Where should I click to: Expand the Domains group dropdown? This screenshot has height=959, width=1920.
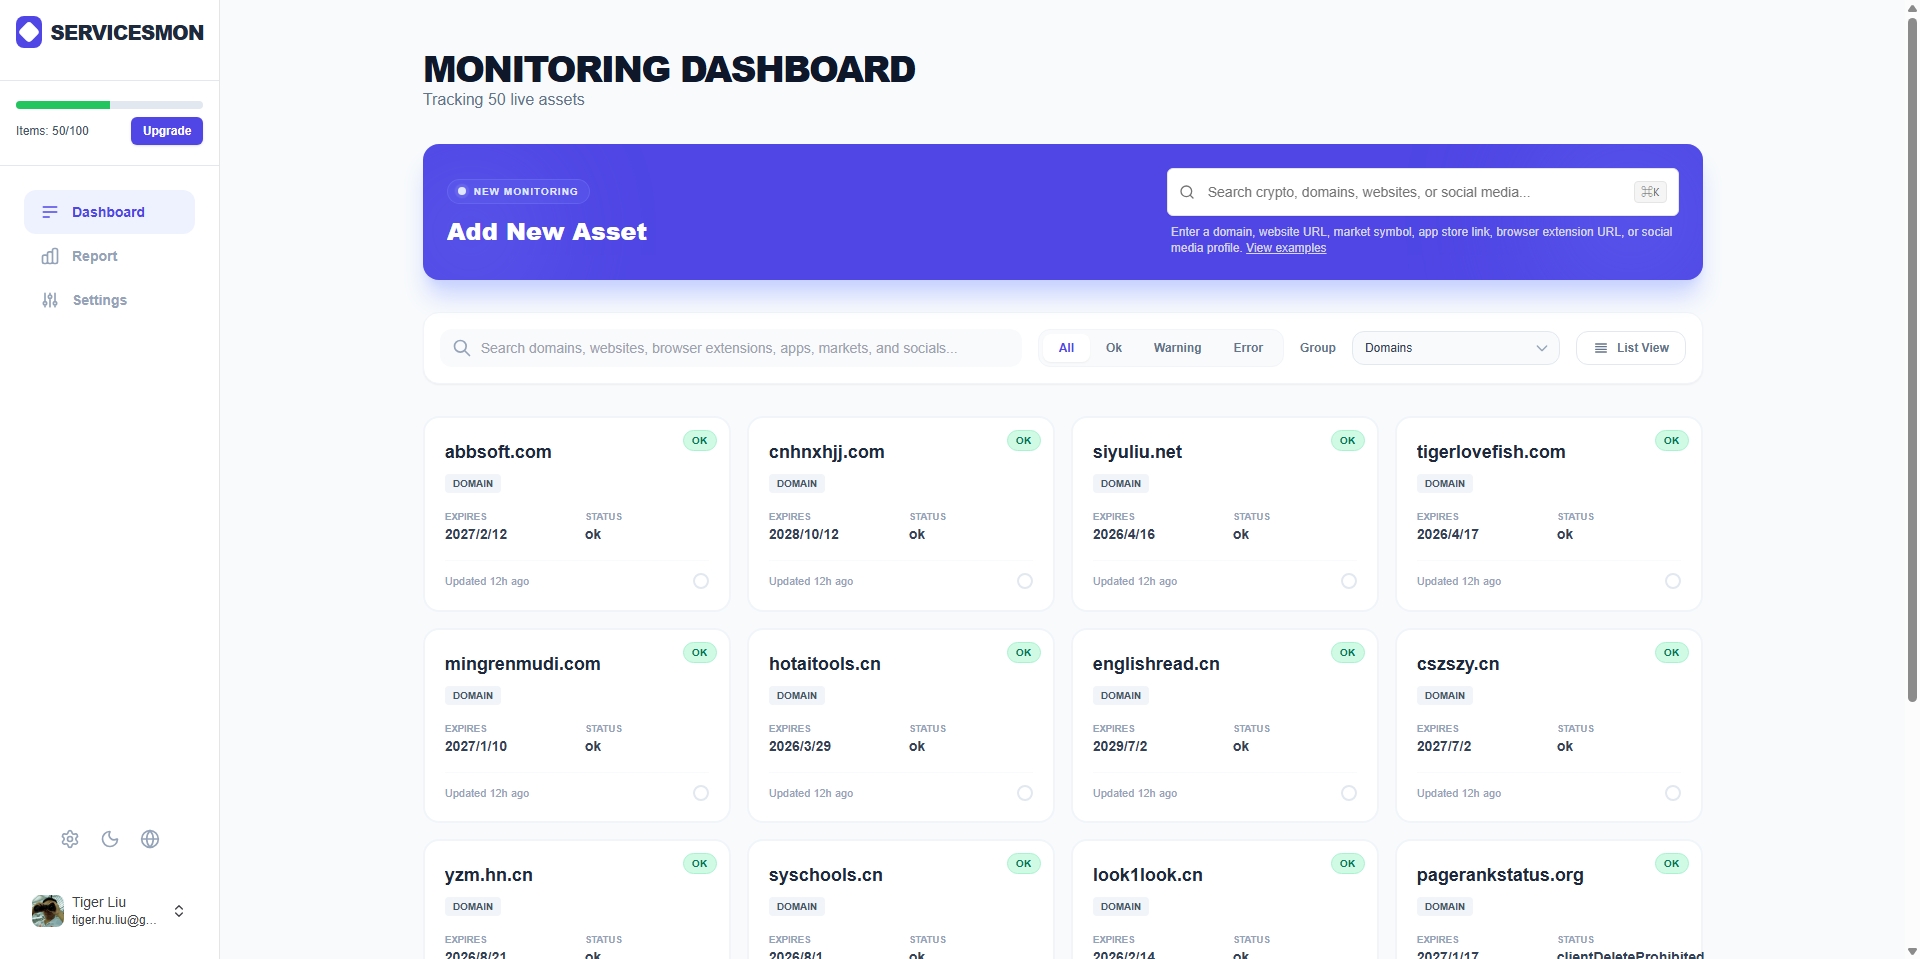pos(1455,348)
